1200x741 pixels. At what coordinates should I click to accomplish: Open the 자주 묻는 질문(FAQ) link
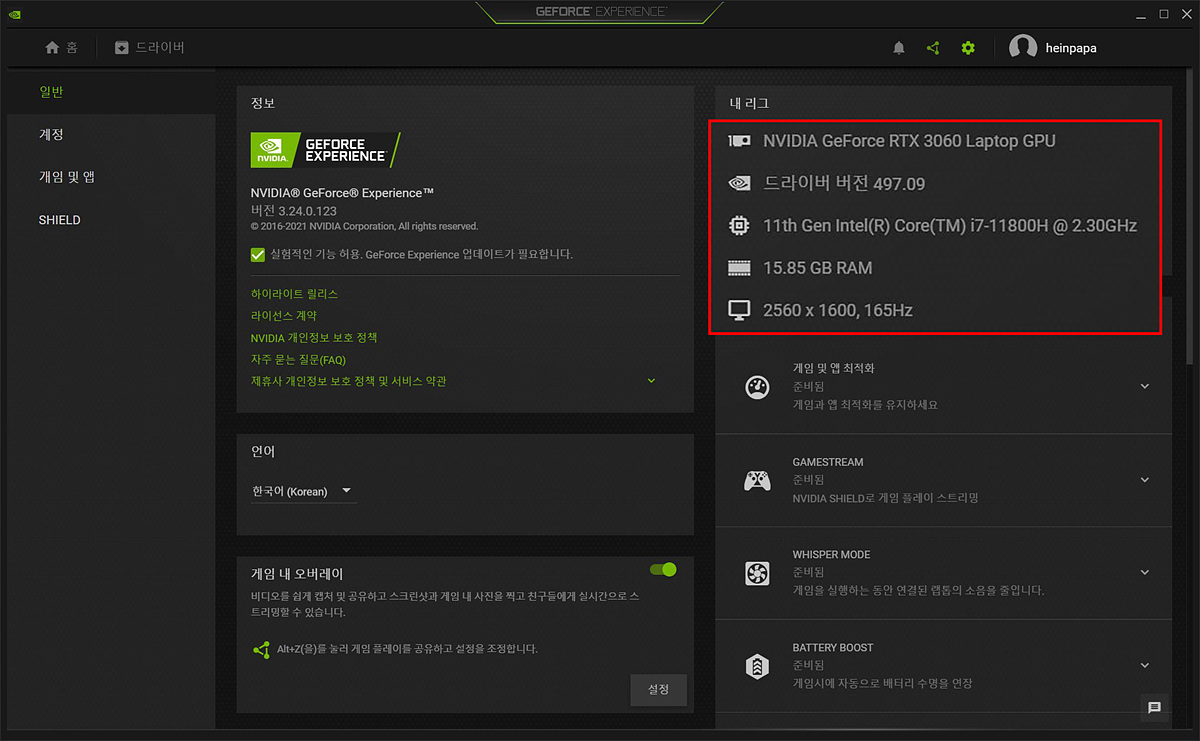point(298,360)
